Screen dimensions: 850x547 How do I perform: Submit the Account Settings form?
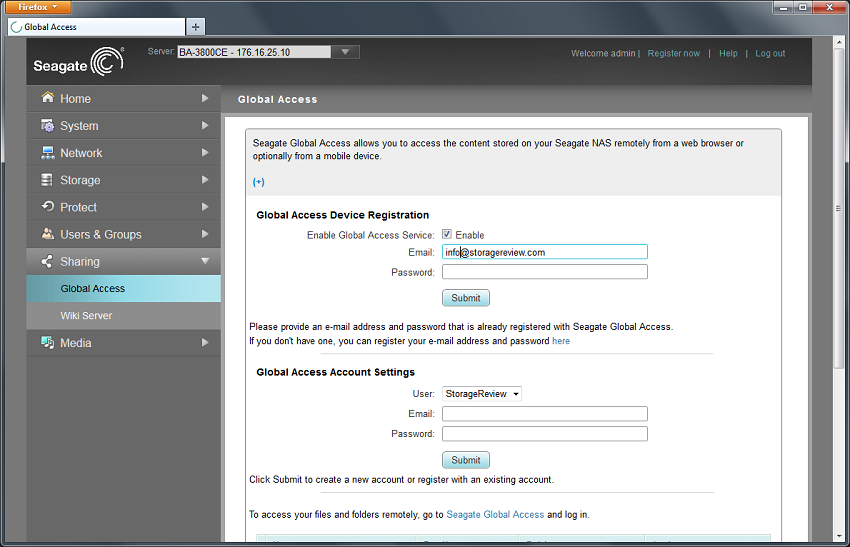pos(466,460)
